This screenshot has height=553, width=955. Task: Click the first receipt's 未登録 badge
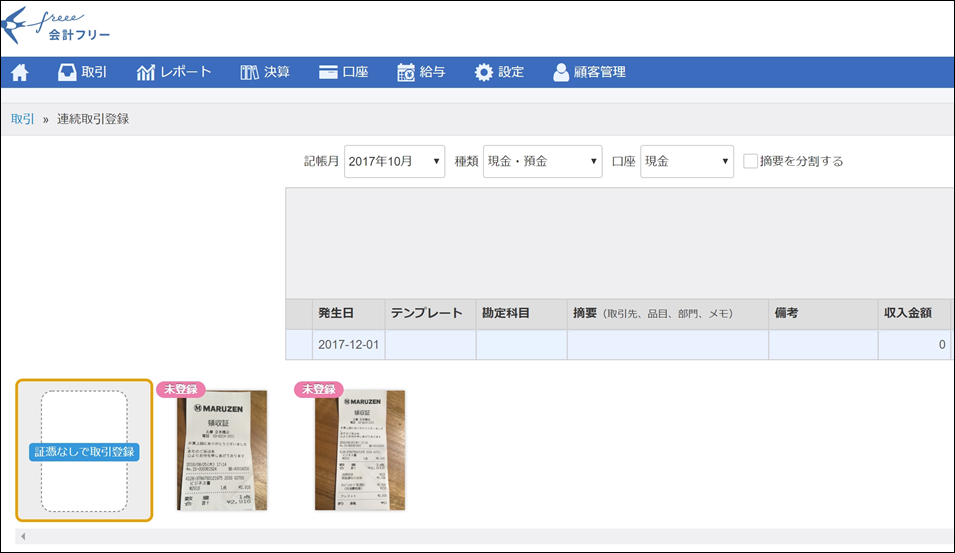coord(181,390)
